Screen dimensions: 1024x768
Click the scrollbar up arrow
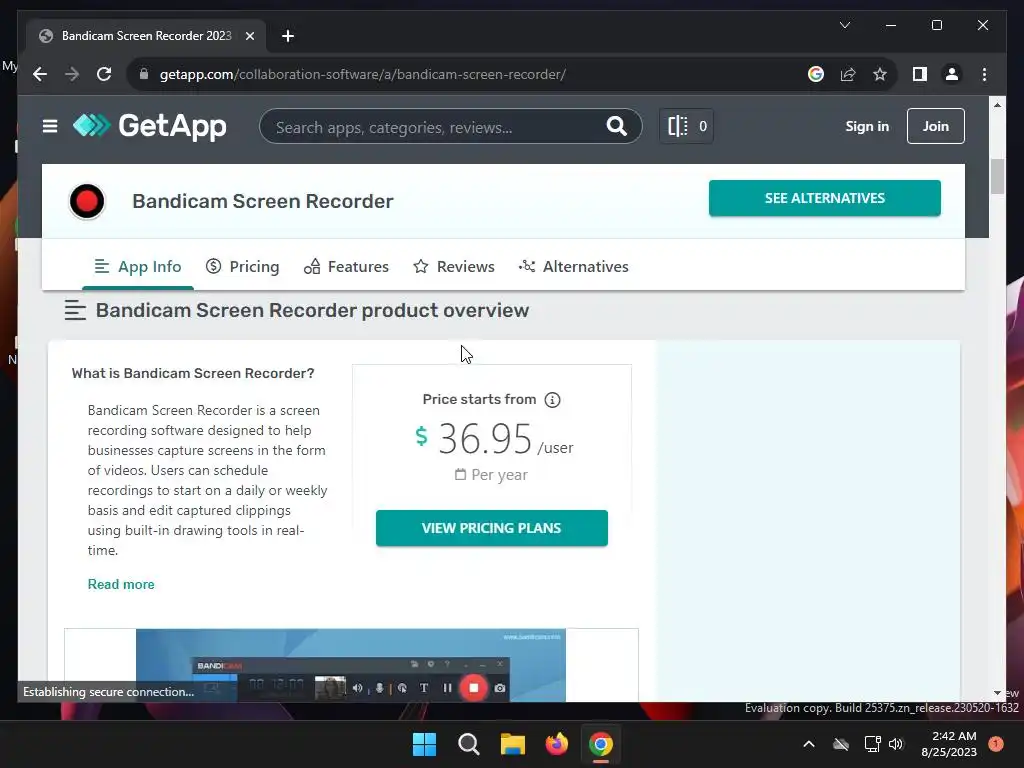pyautogui.click(x=997, y=104)
